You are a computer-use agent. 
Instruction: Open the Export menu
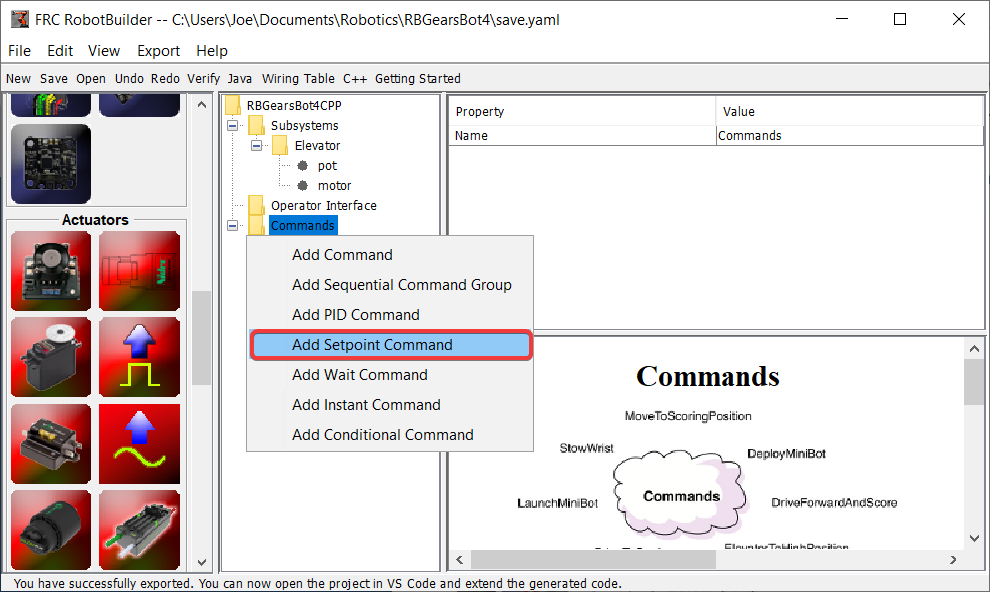(x=158, y=50)
